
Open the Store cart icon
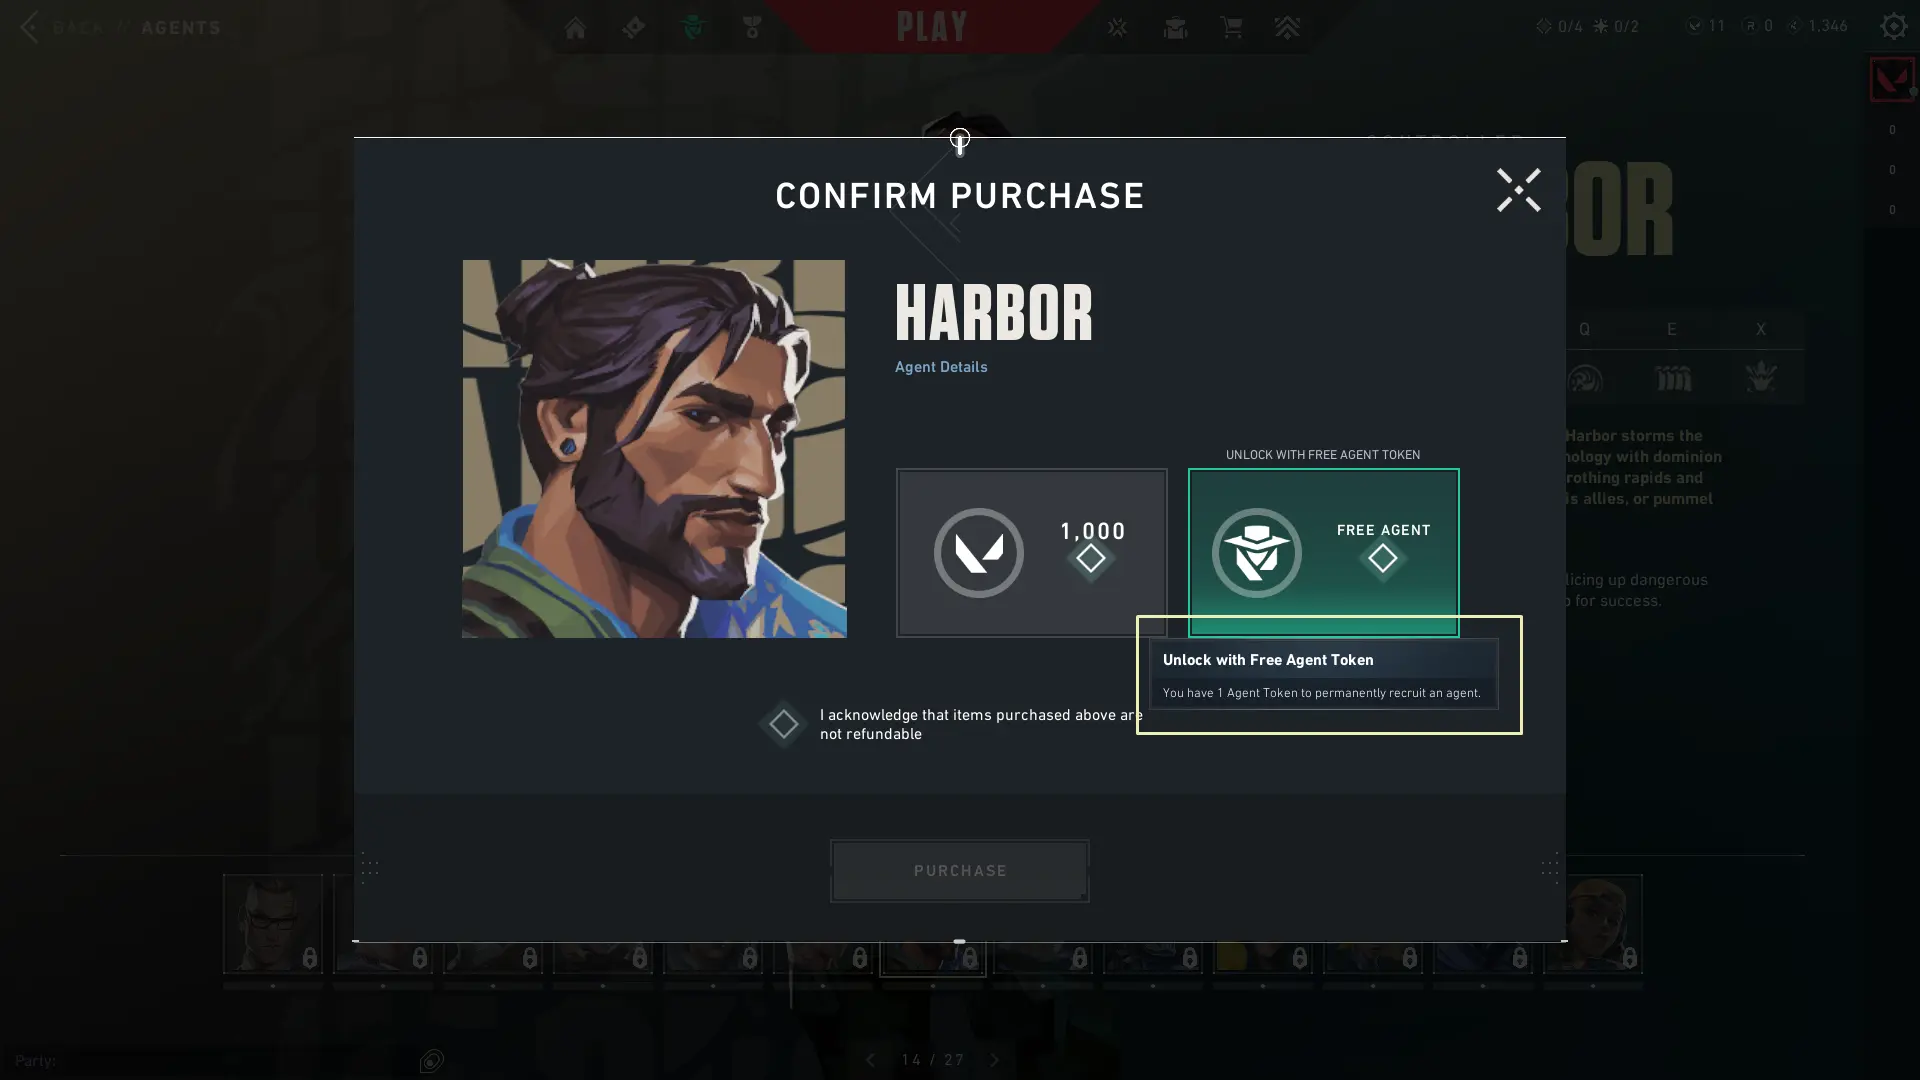click(1231, 27)
